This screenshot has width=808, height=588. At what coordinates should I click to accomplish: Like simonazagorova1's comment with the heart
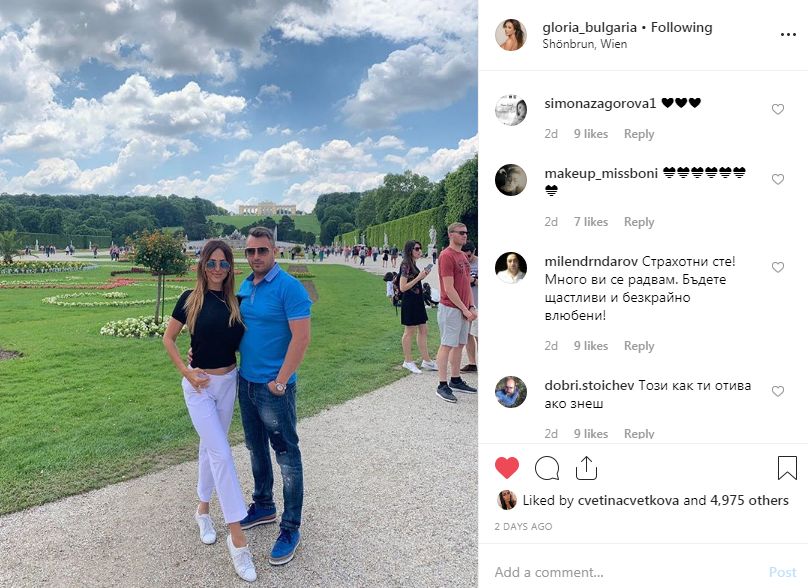[778, 109]
